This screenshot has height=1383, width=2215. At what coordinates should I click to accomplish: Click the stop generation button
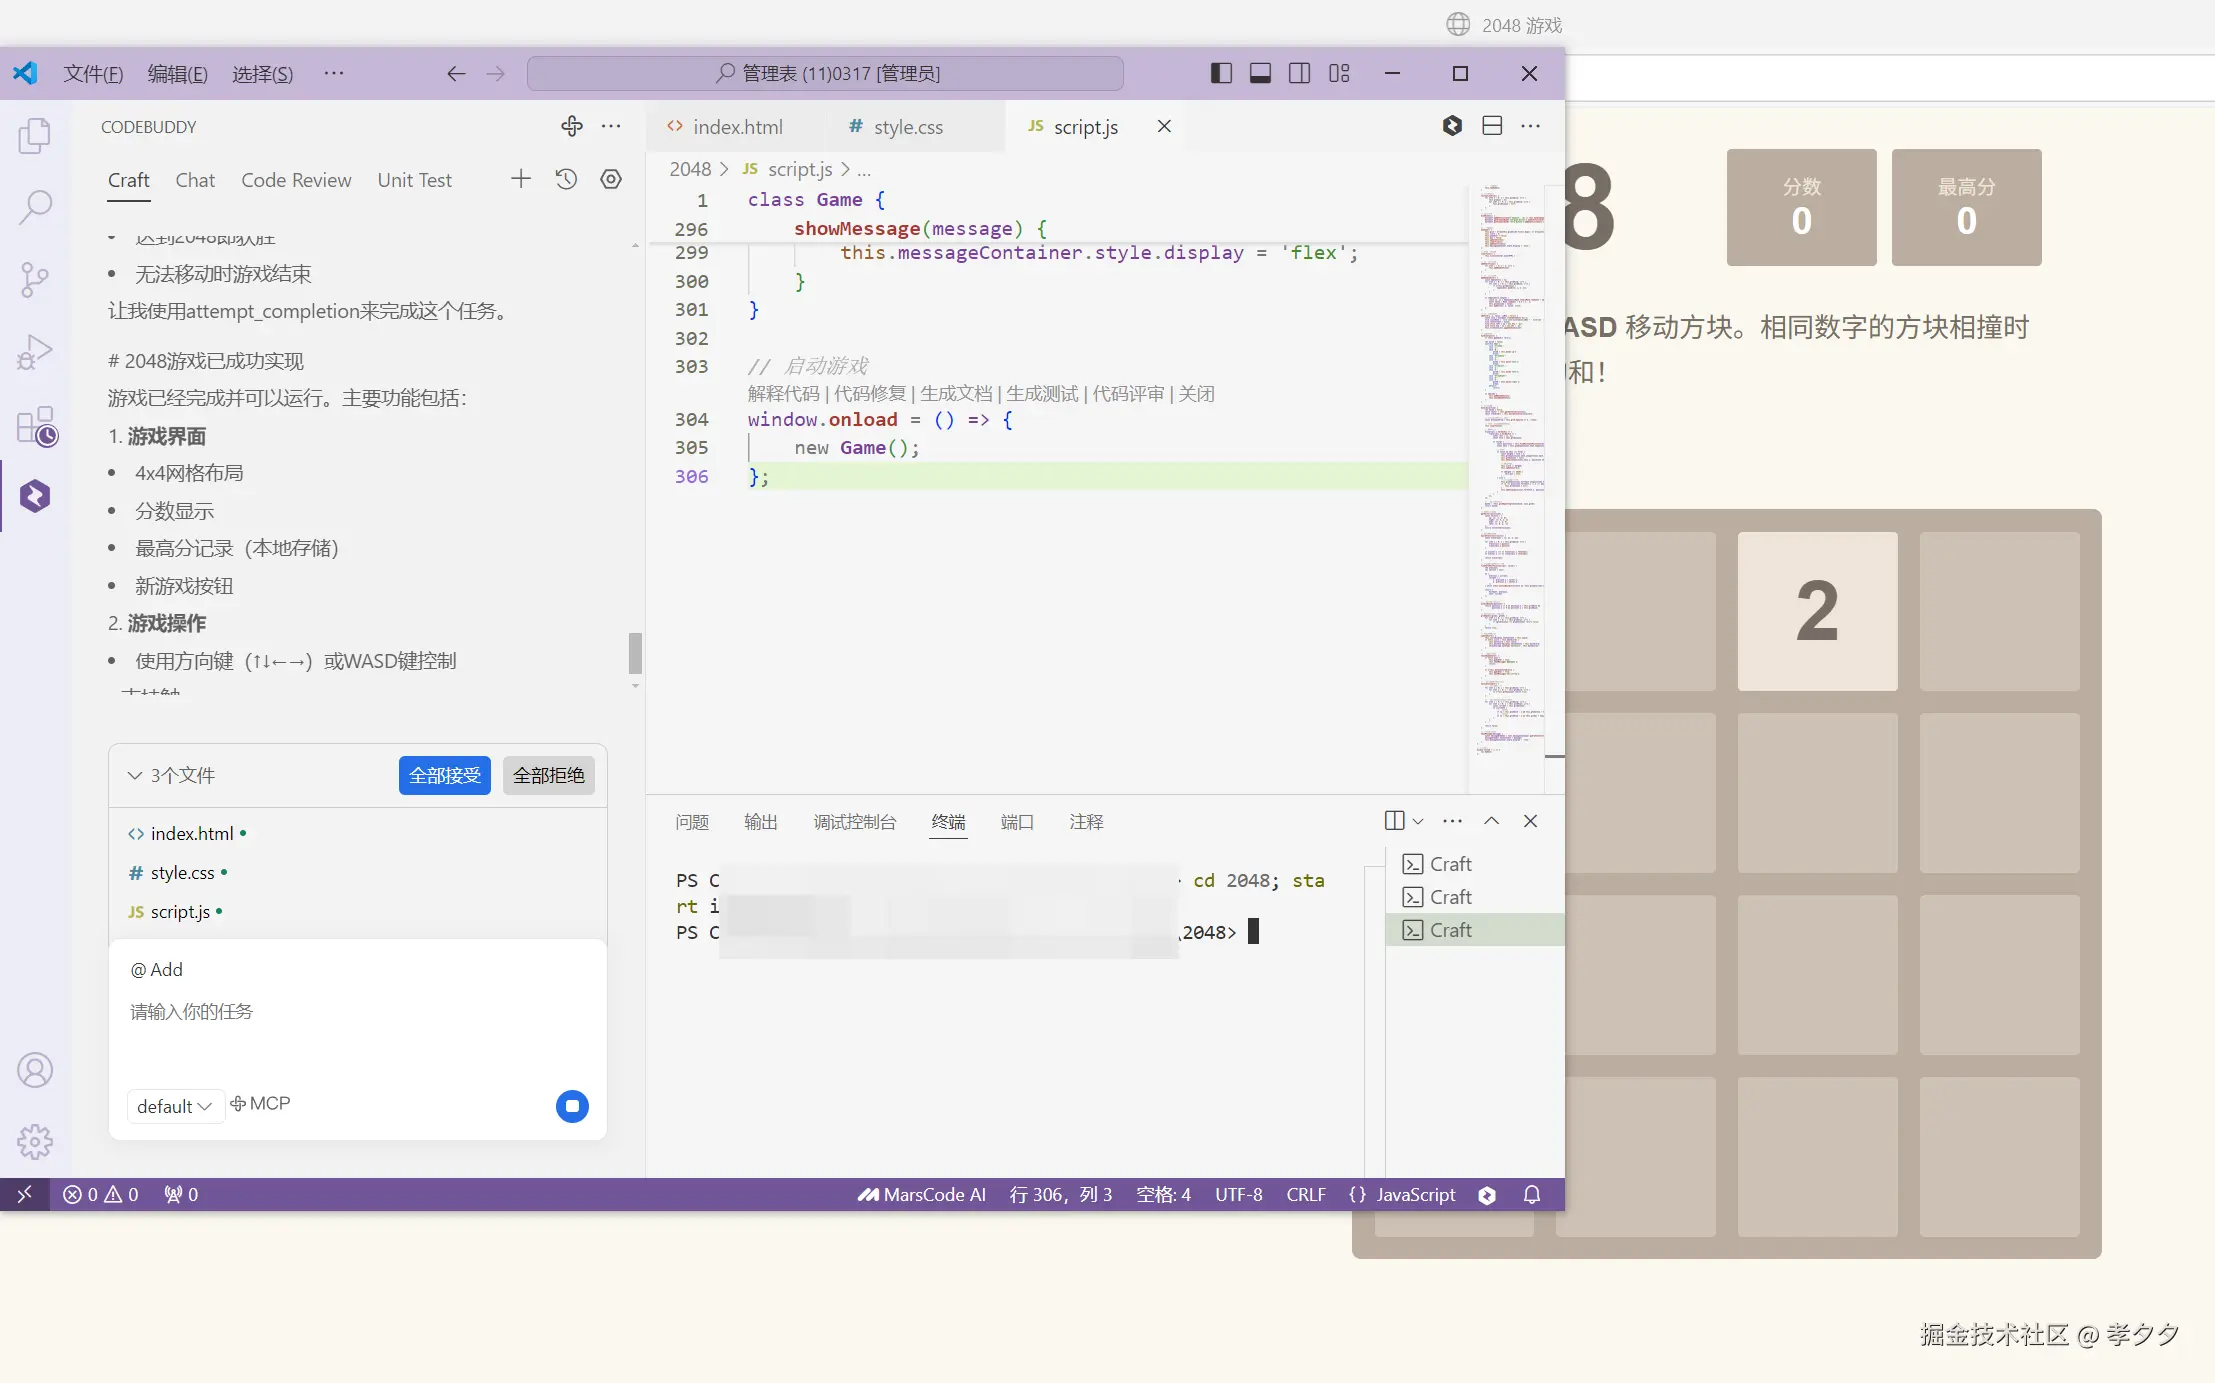pyautogui.click(x=572, y=1106)
